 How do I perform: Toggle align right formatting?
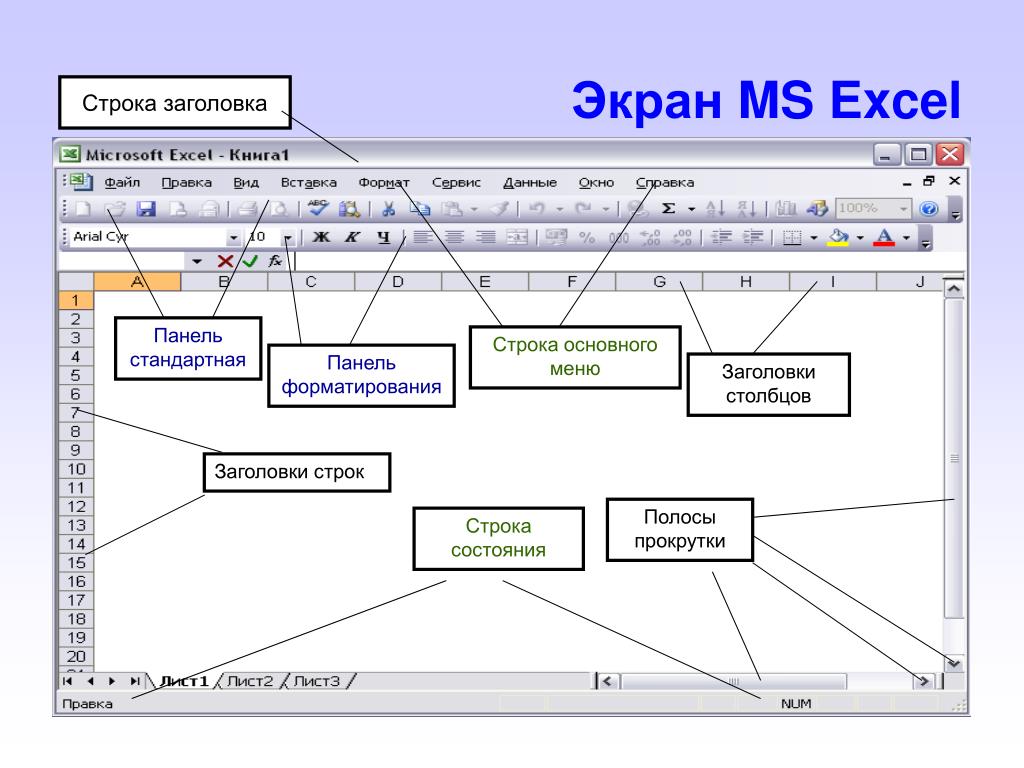[x=485, y=237]
